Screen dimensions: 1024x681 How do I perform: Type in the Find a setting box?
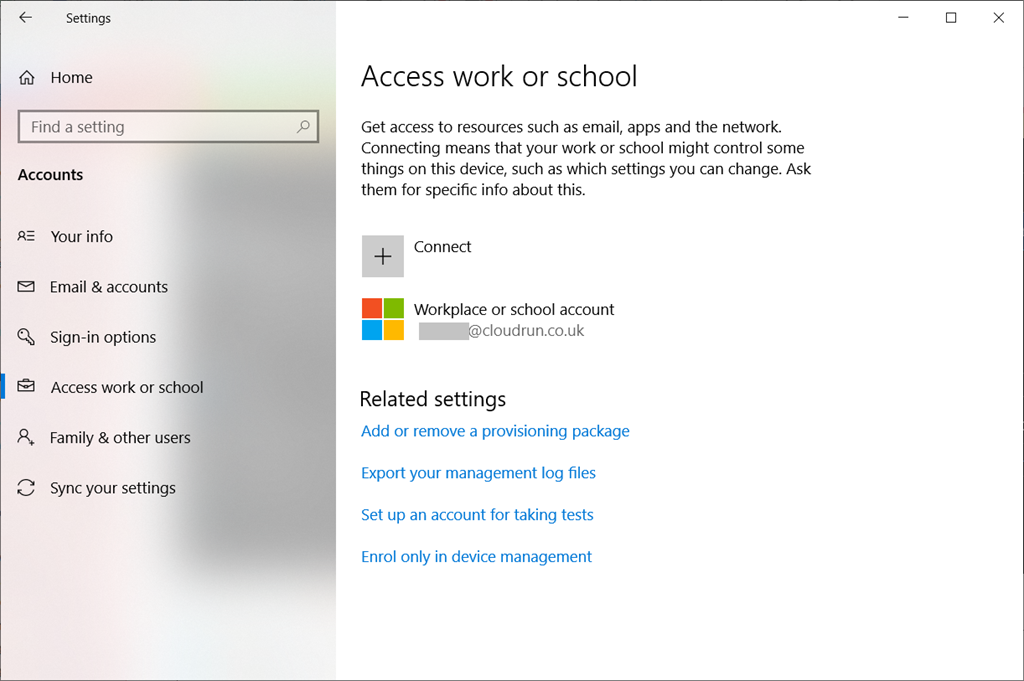point(160,127)
